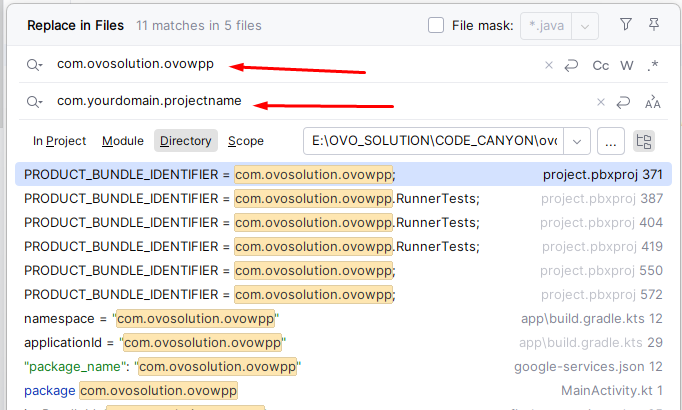Screen dimensions: 682x410
Task: Open replace history magnifier dropdown
Action: (x=35, y=102)
